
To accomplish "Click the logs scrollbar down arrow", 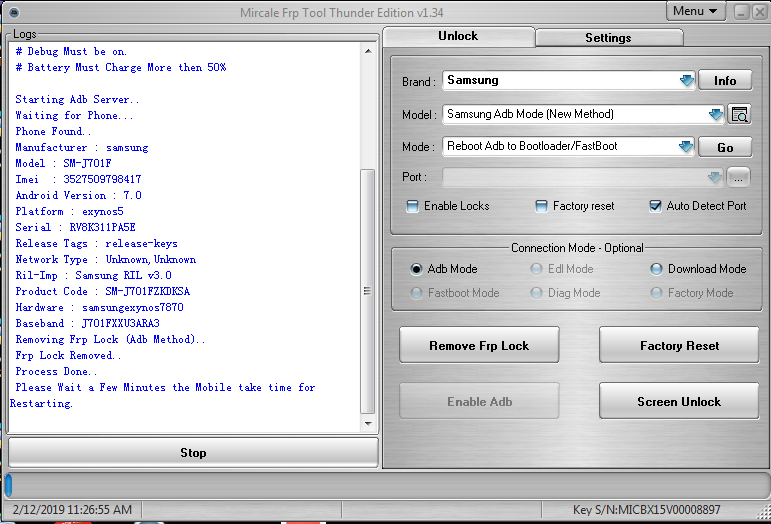I will (x=368, y=423).
